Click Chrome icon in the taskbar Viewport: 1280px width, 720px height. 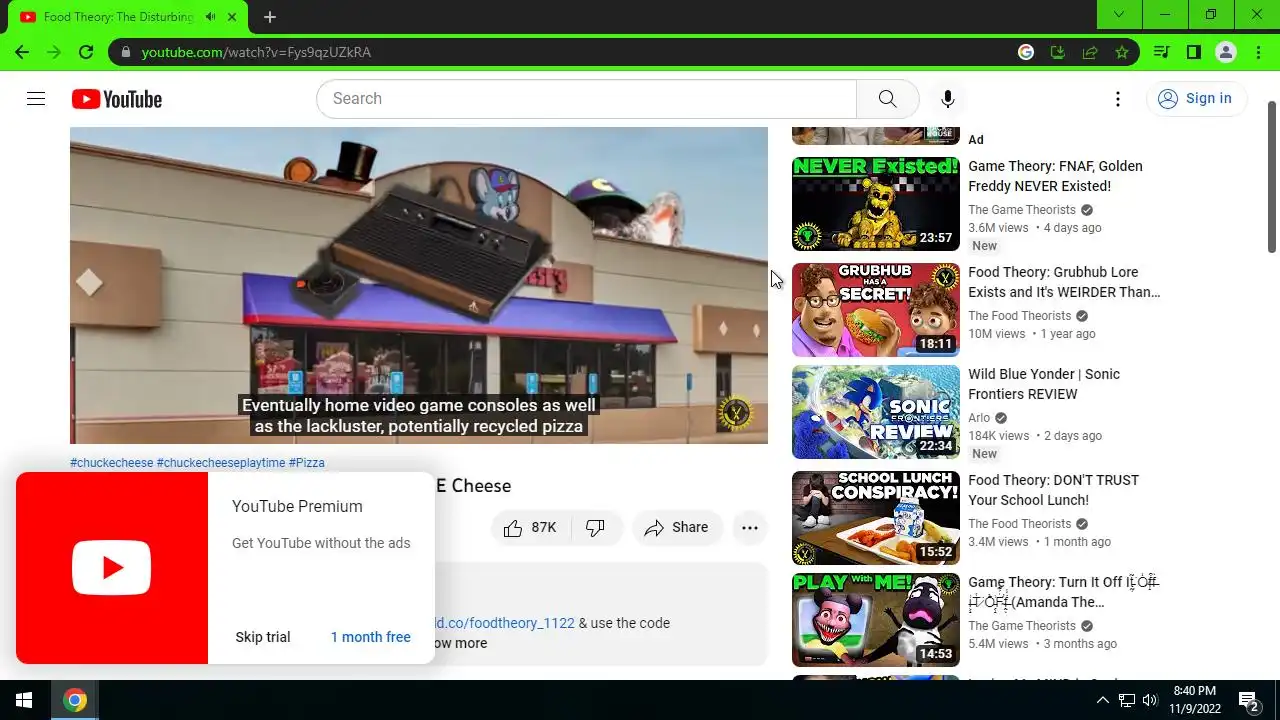tap(74, 700)
